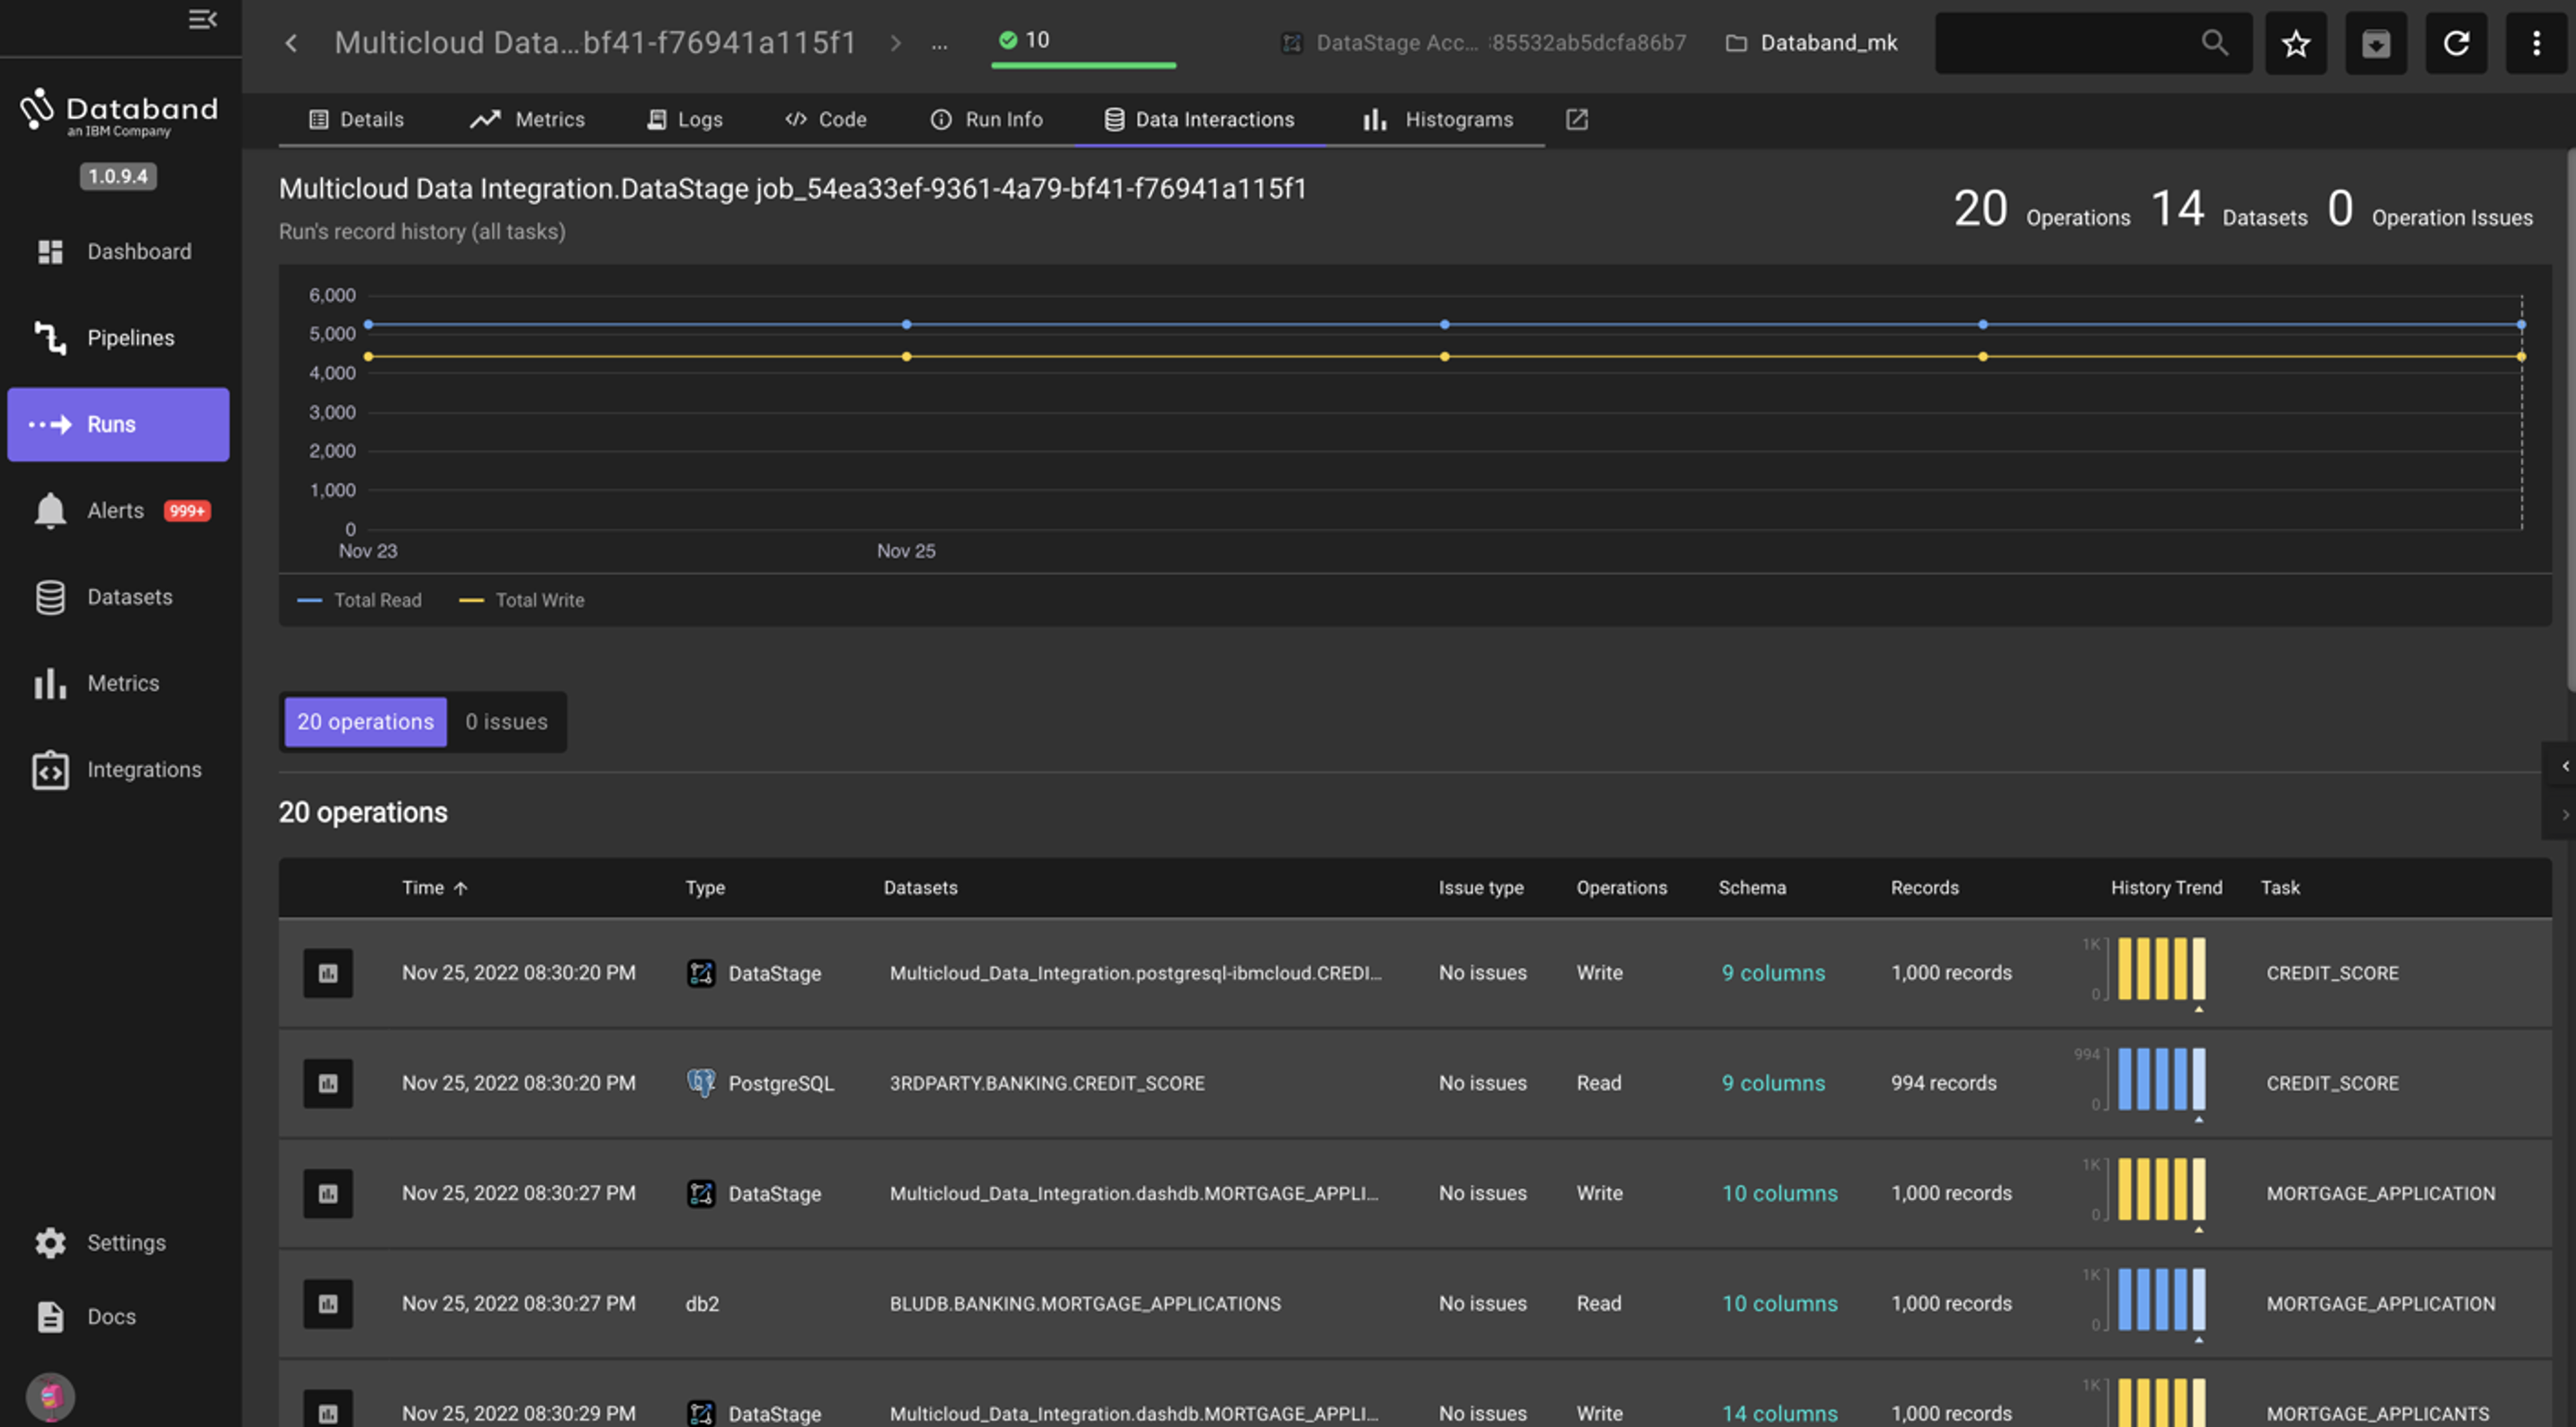Click history trend bars of db2 row
Screen dimensions: 2576x1427
coord(2161,1300)
